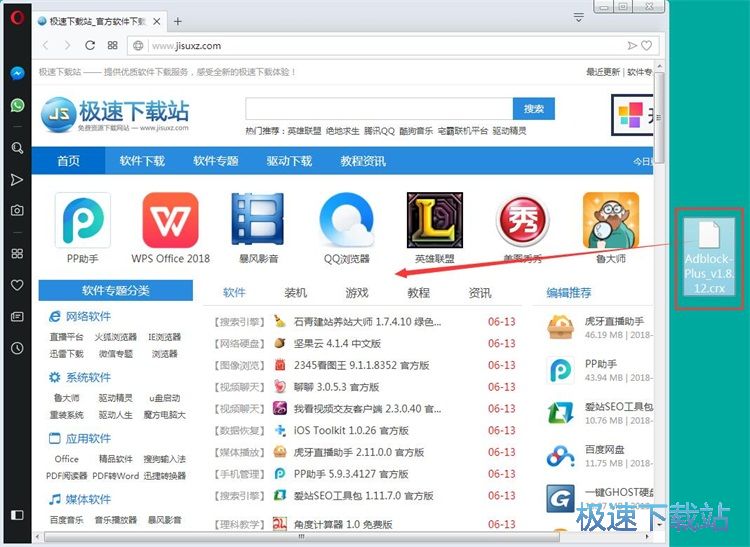Open the Opera menu logo
This screenshot has width=750, height=547.
(x=17, y=18)
